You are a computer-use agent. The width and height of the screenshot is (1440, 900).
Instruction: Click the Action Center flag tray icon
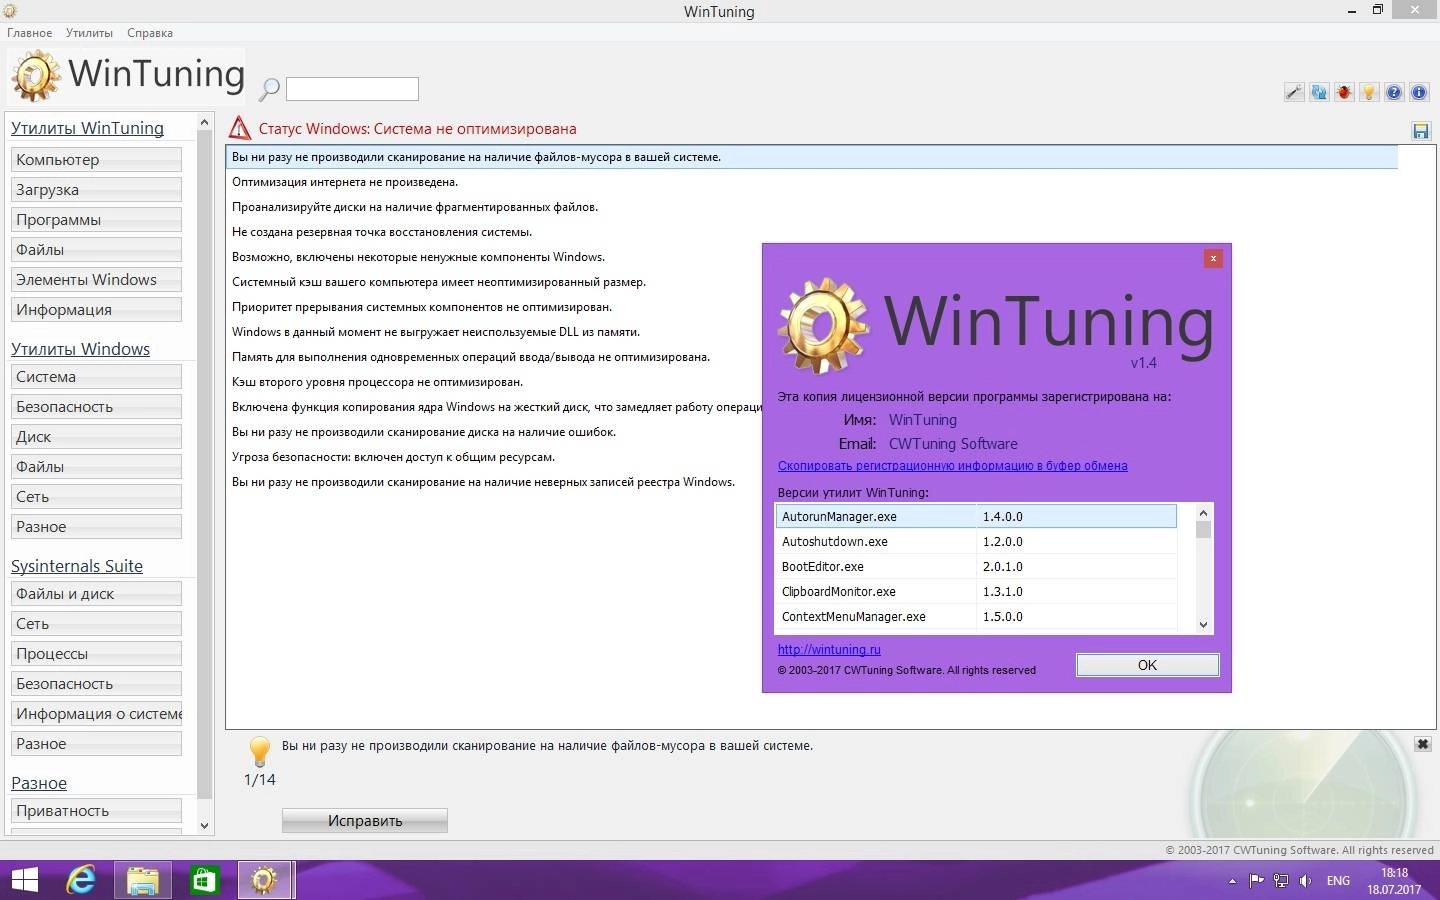coord(1256,881)
